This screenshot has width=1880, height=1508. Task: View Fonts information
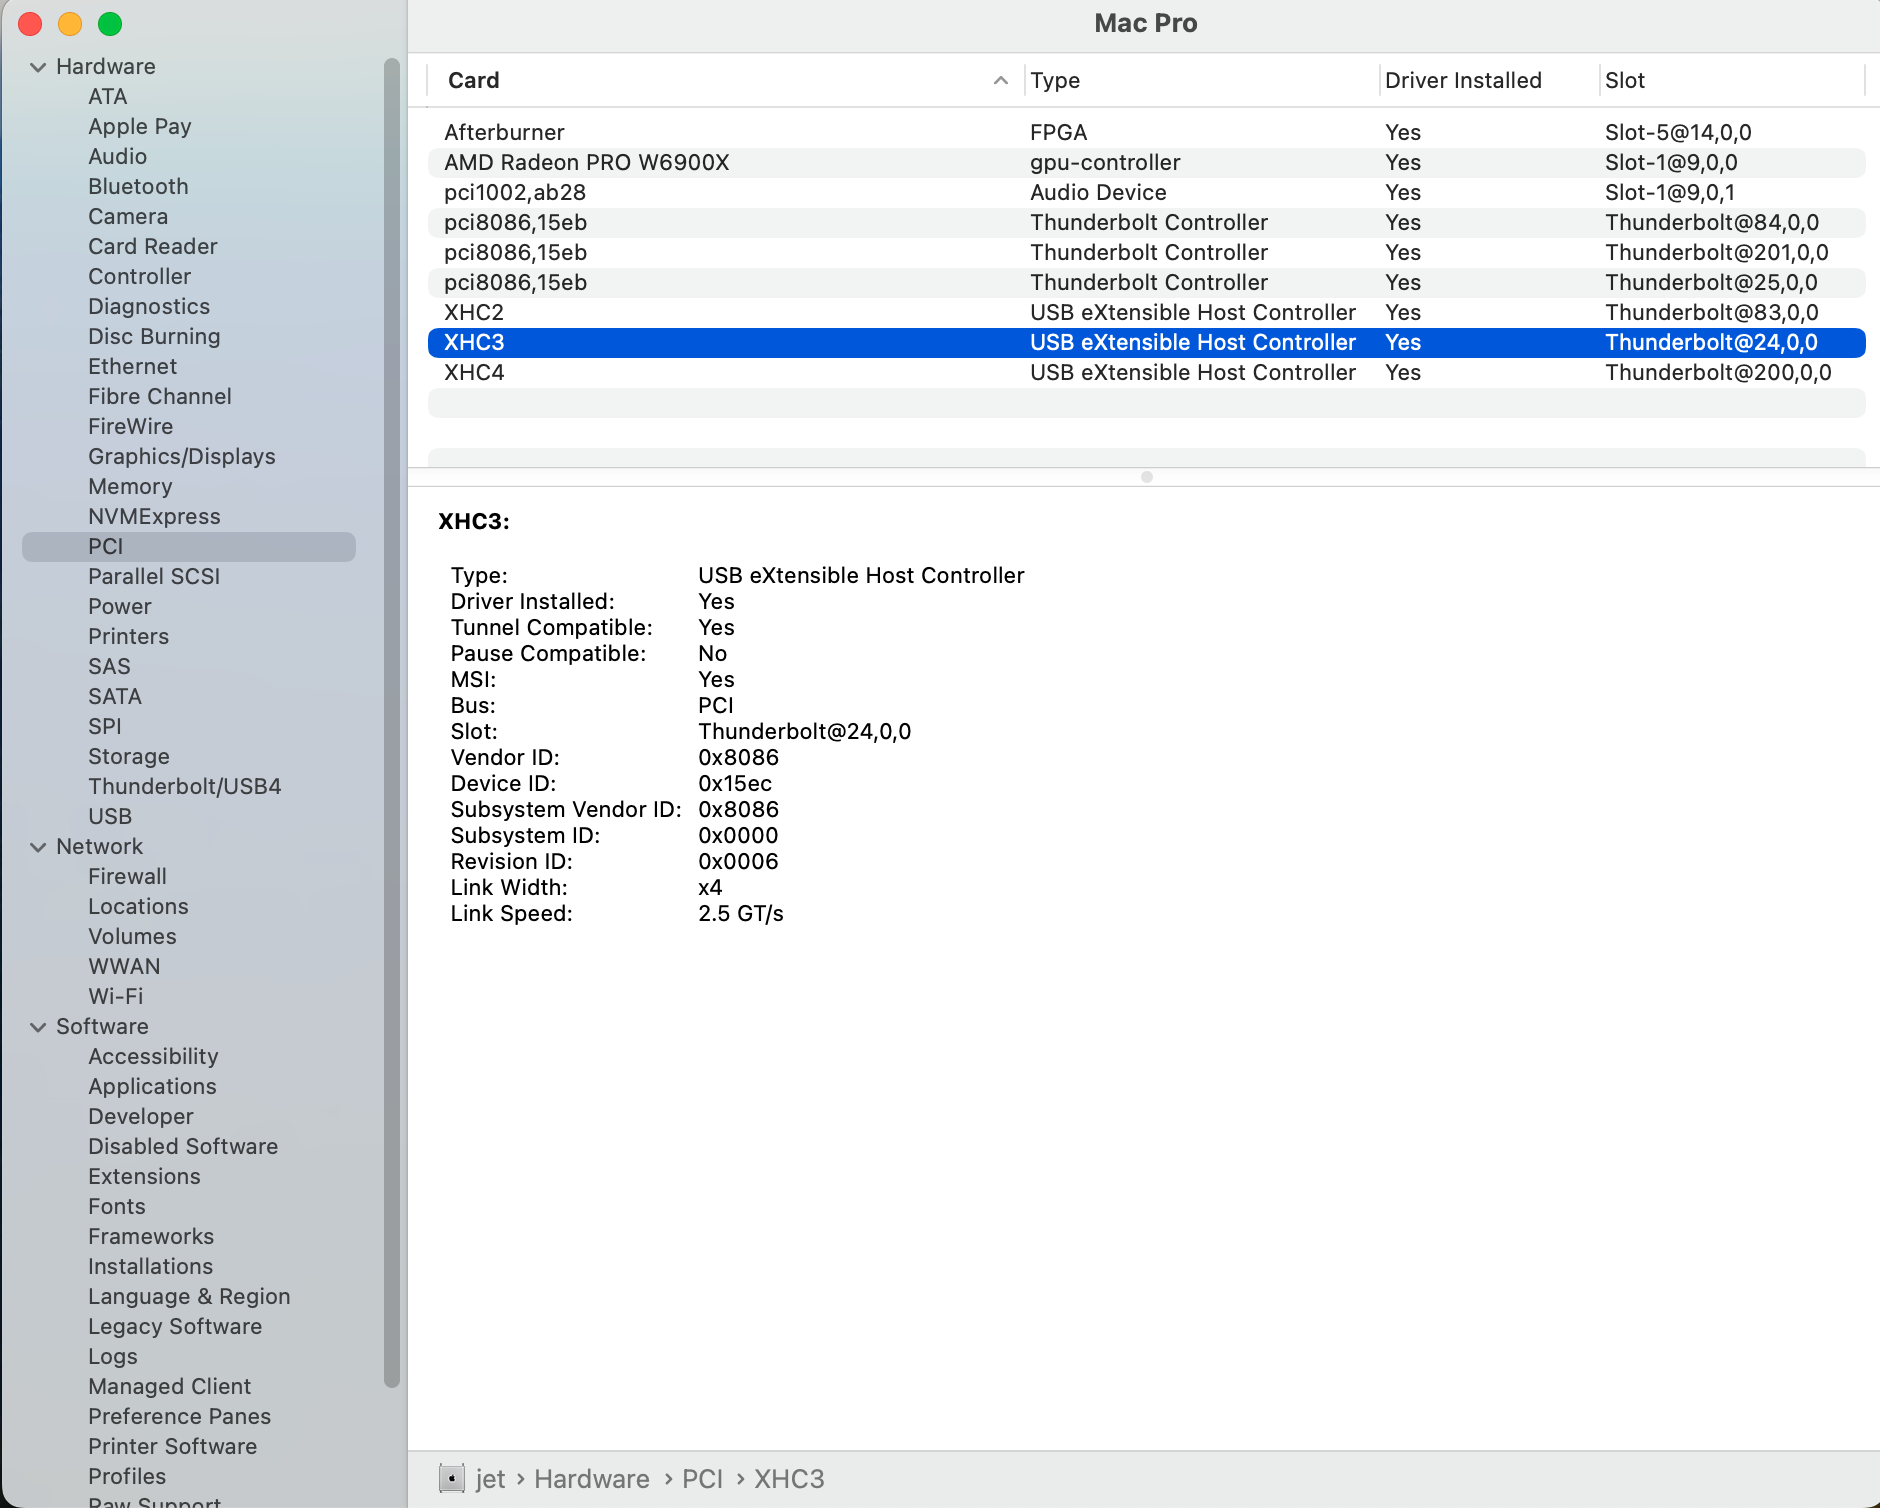[x=117, y=1207]
